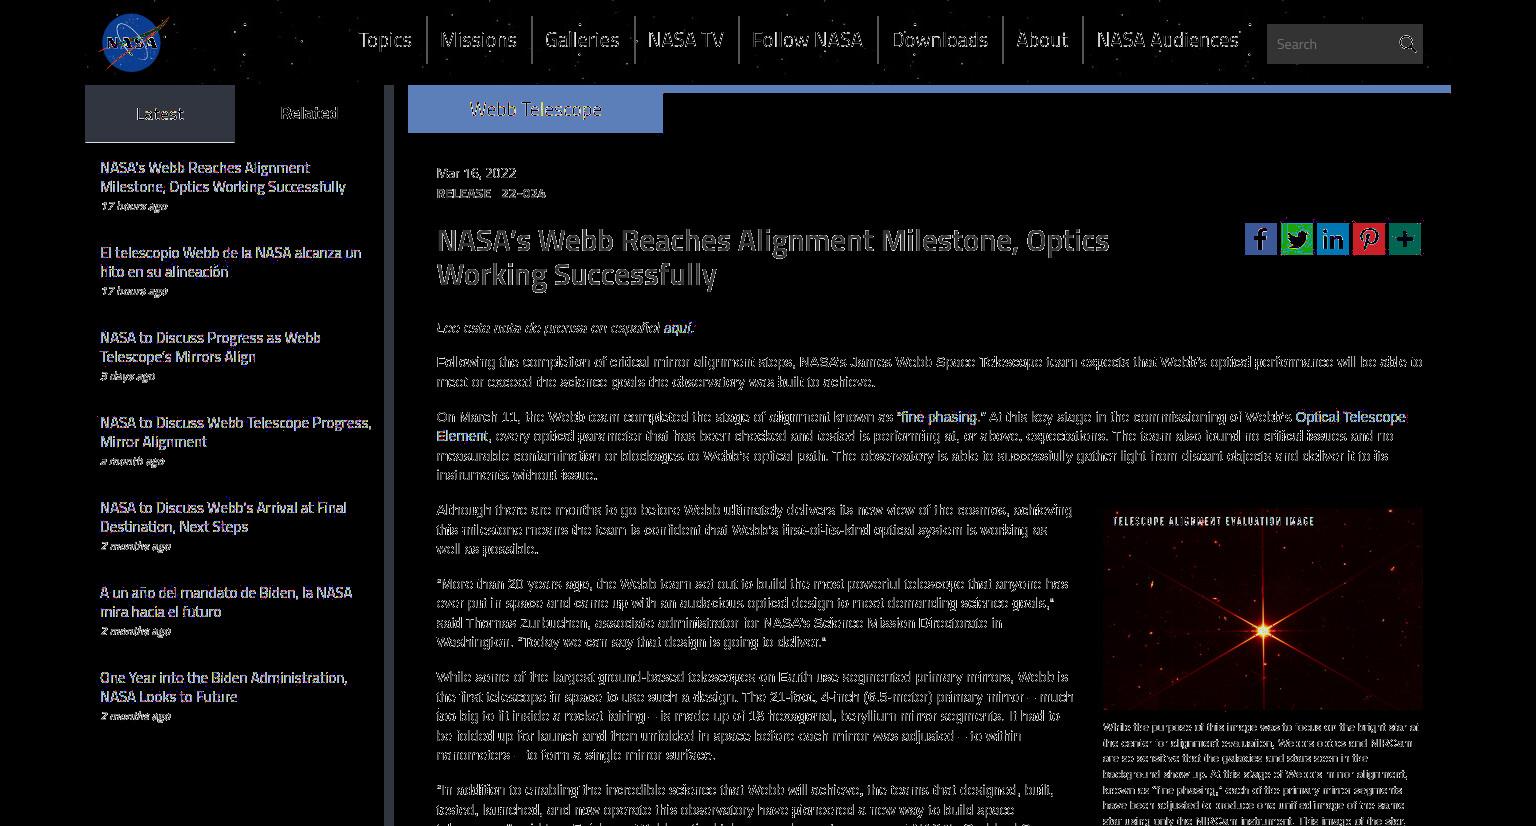Open the NASA Audiences menu
Screen dimensions: 1536x826
(x=1168, y=40)
